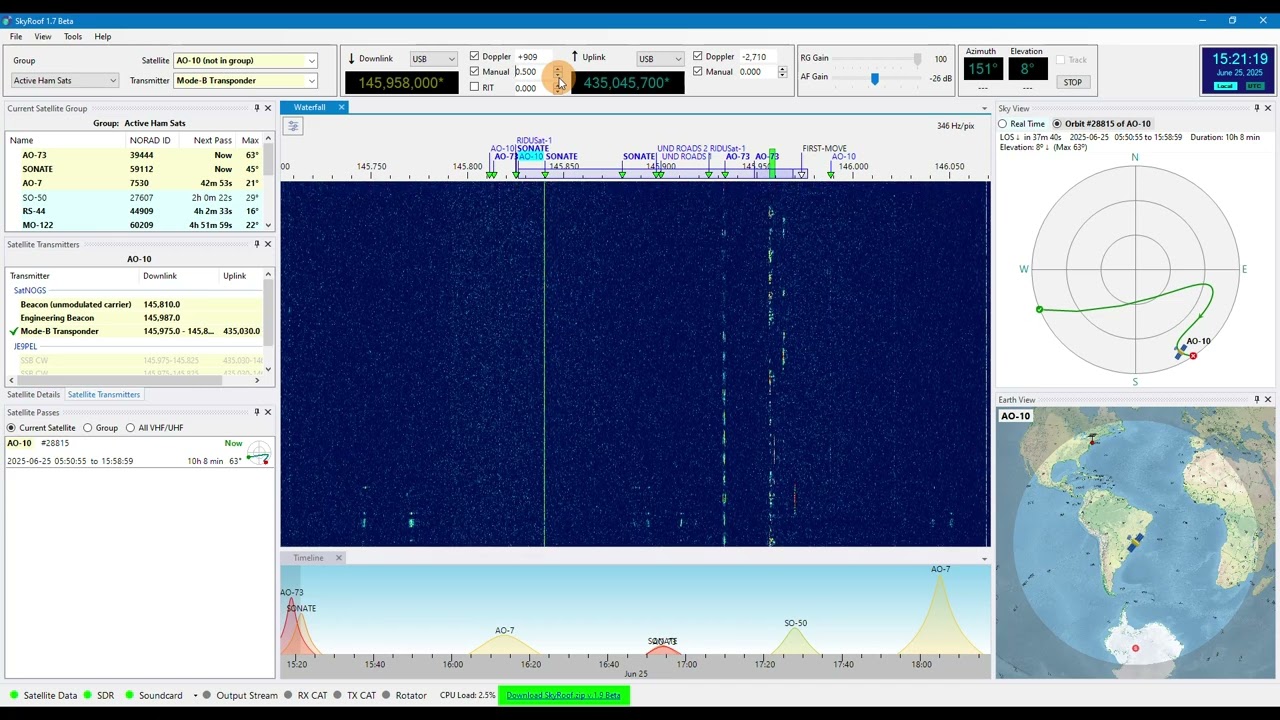Open AO-10 pass sky plot thumbnail

tap(258, 452)
